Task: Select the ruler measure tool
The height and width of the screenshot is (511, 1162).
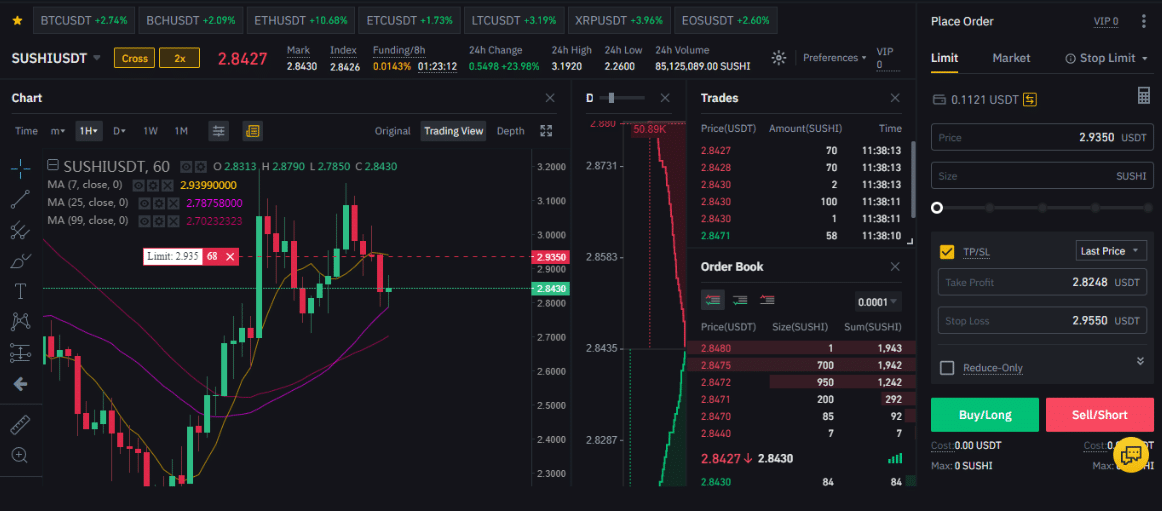Action: click(x=21, y=424)
